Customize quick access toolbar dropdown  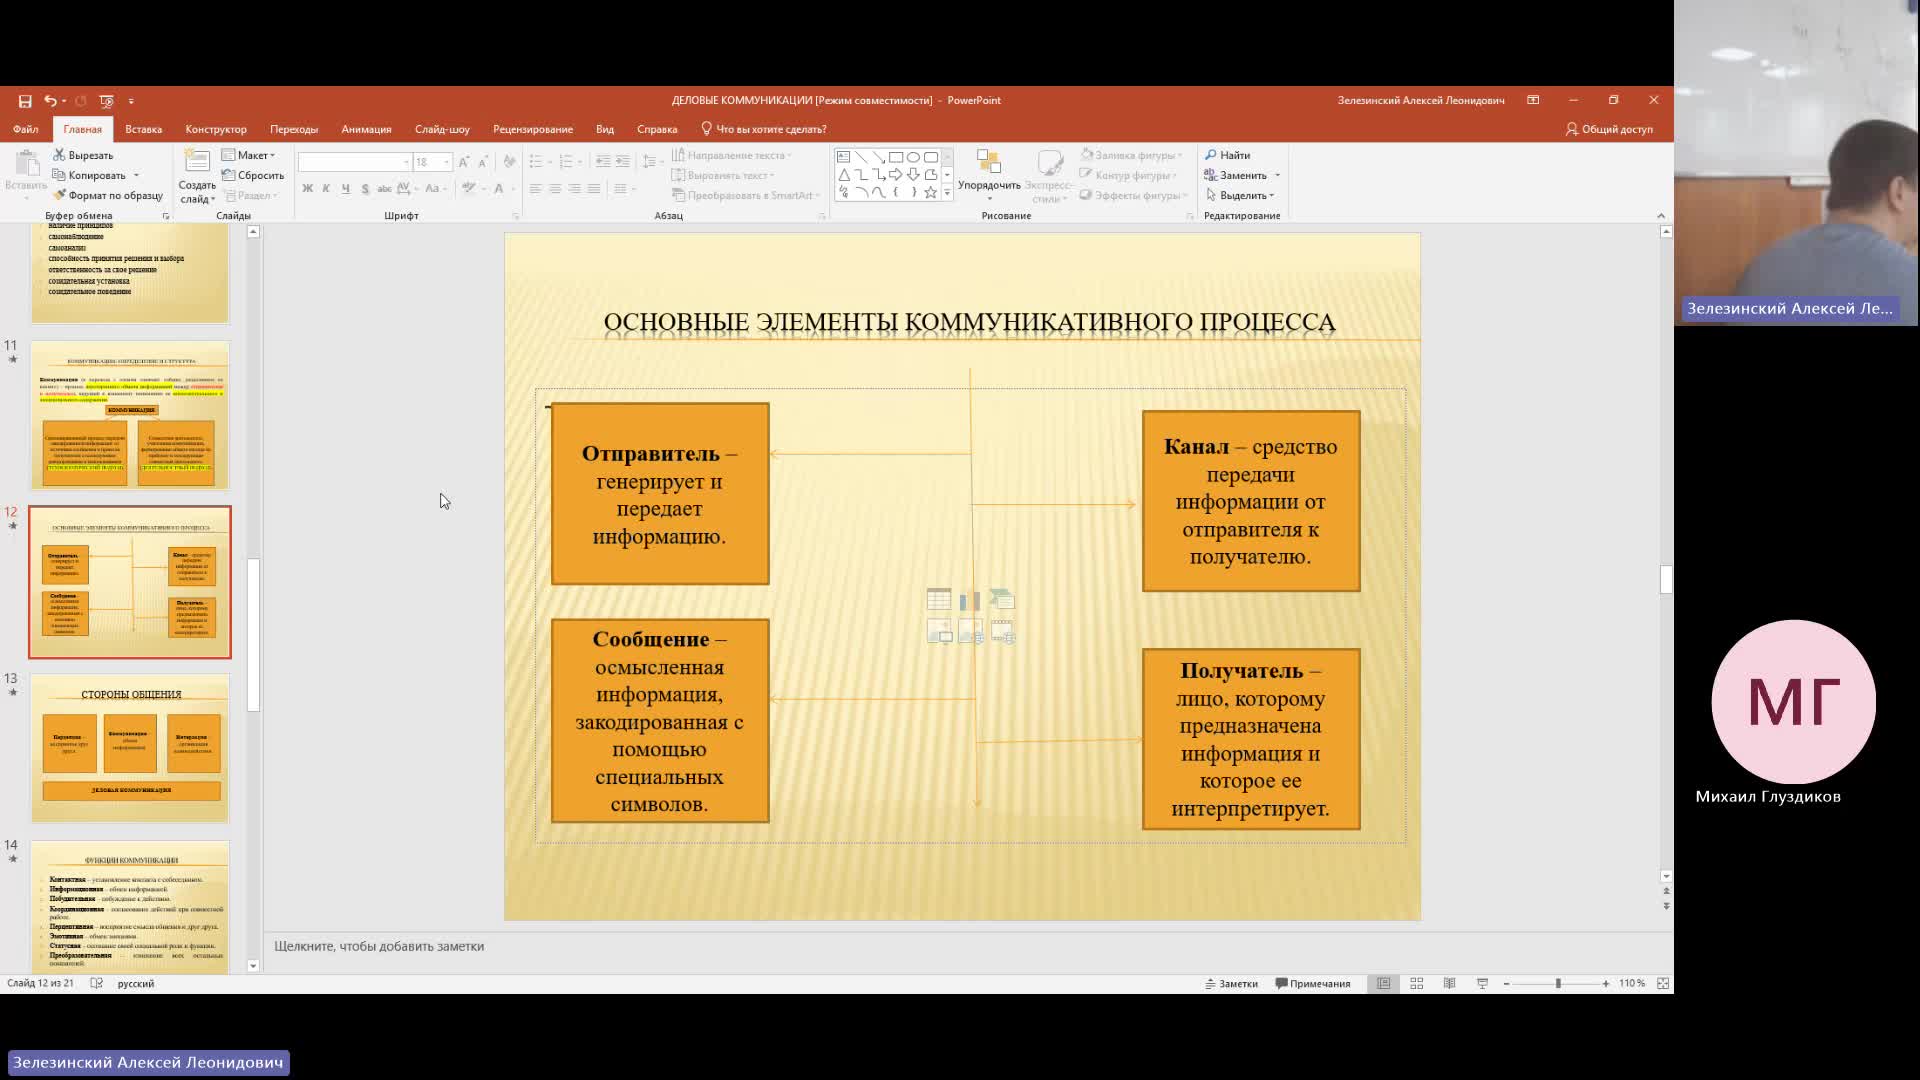tap(131, 100)
